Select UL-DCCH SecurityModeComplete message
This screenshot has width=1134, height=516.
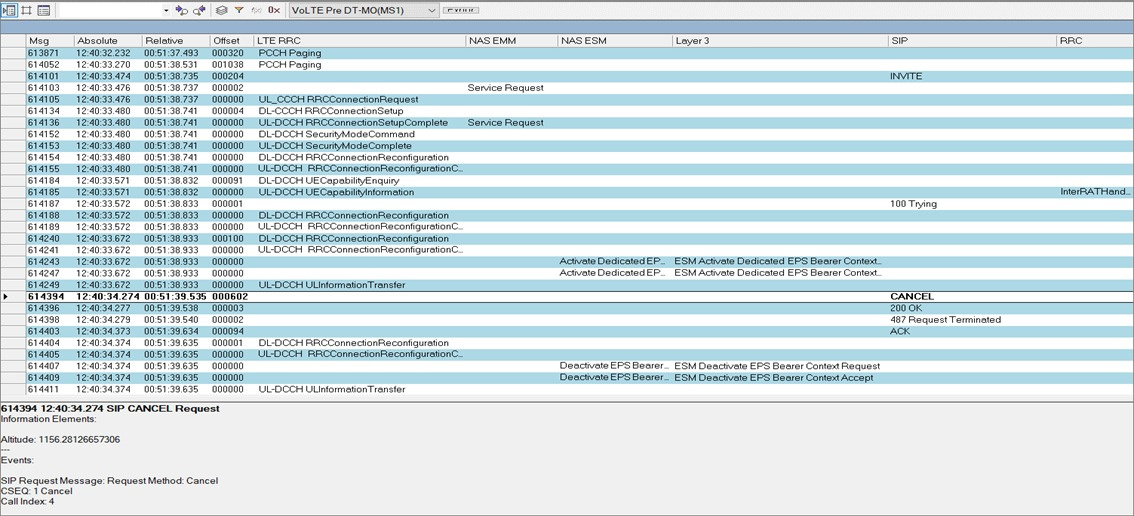(335, 145)
